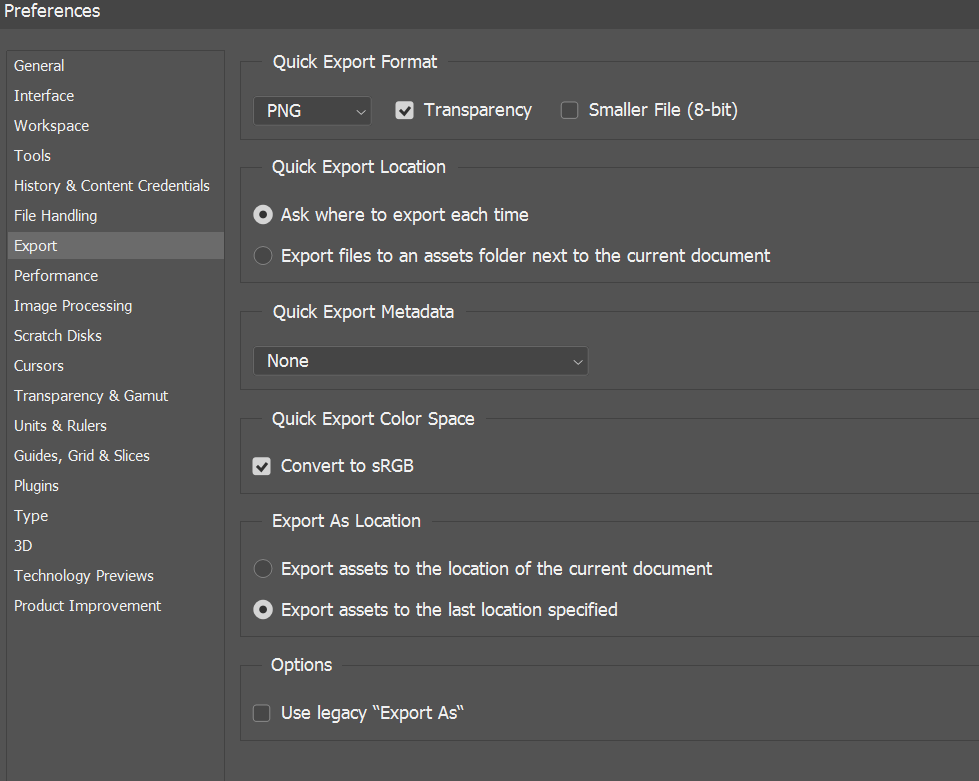The height and width of the screenshot is (781, 979).
Task: Uncheck Convert to sRGB
Action: pos(262,466)
